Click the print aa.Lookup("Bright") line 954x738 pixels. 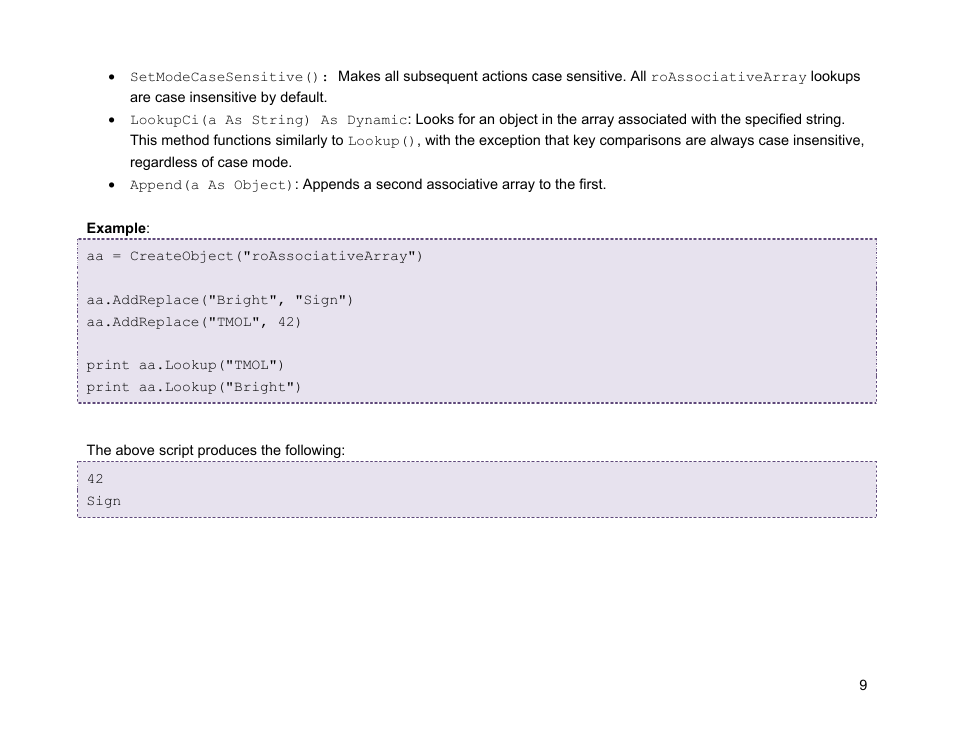193,387
